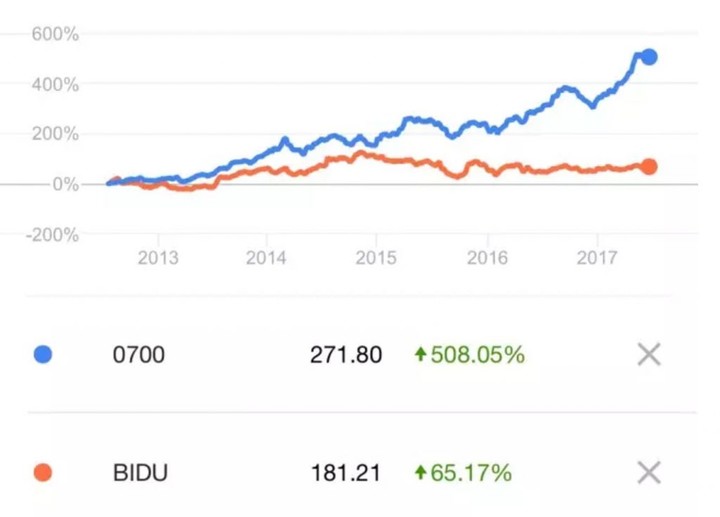Remove the BIDU comparison with its X icon
The width and height of the screenshot is (720, 517).
point(649,472)
